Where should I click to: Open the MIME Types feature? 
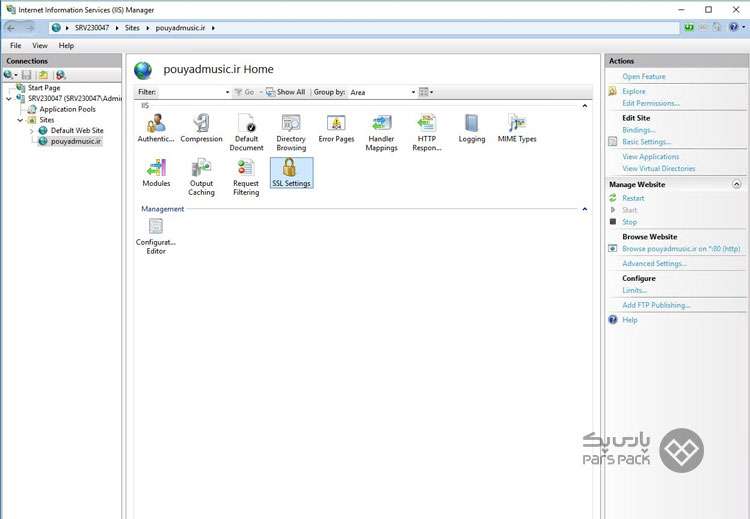(517, 128)
